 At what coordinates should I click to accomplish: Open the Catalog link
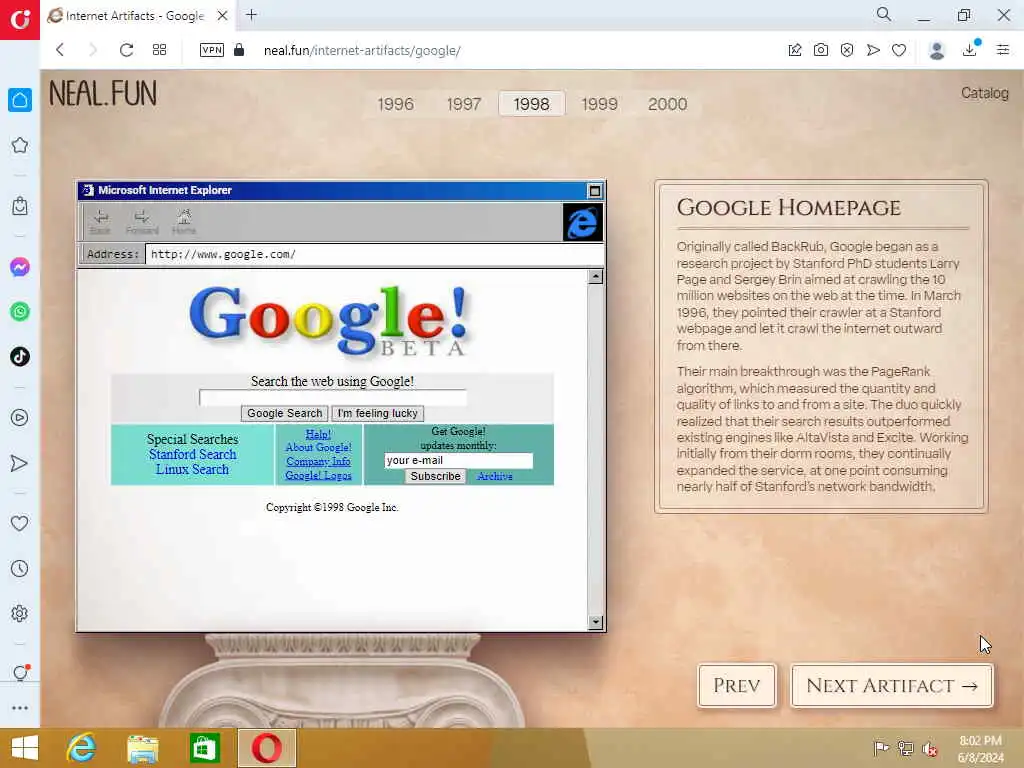[984, 93]
